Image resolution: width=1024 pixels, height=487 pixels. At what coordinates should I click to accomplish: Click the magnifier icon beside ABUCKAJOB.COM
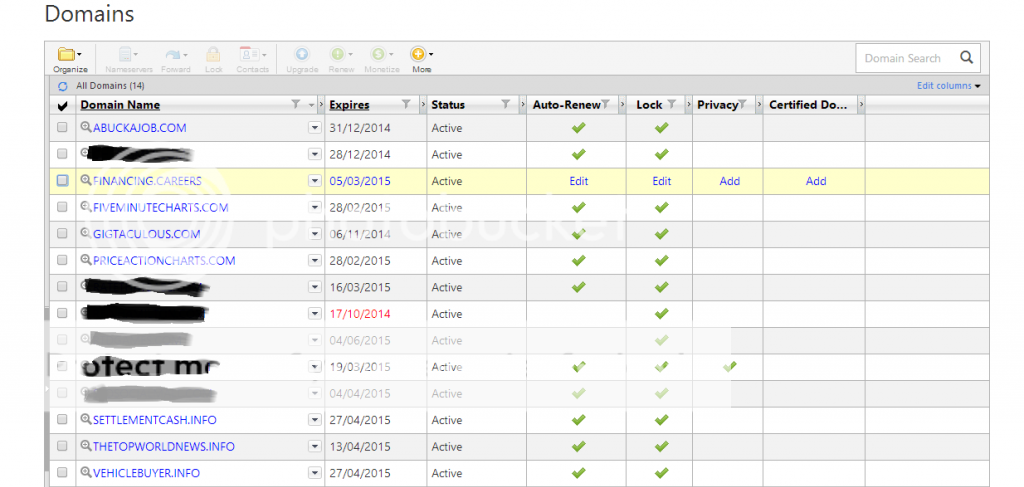86,128
